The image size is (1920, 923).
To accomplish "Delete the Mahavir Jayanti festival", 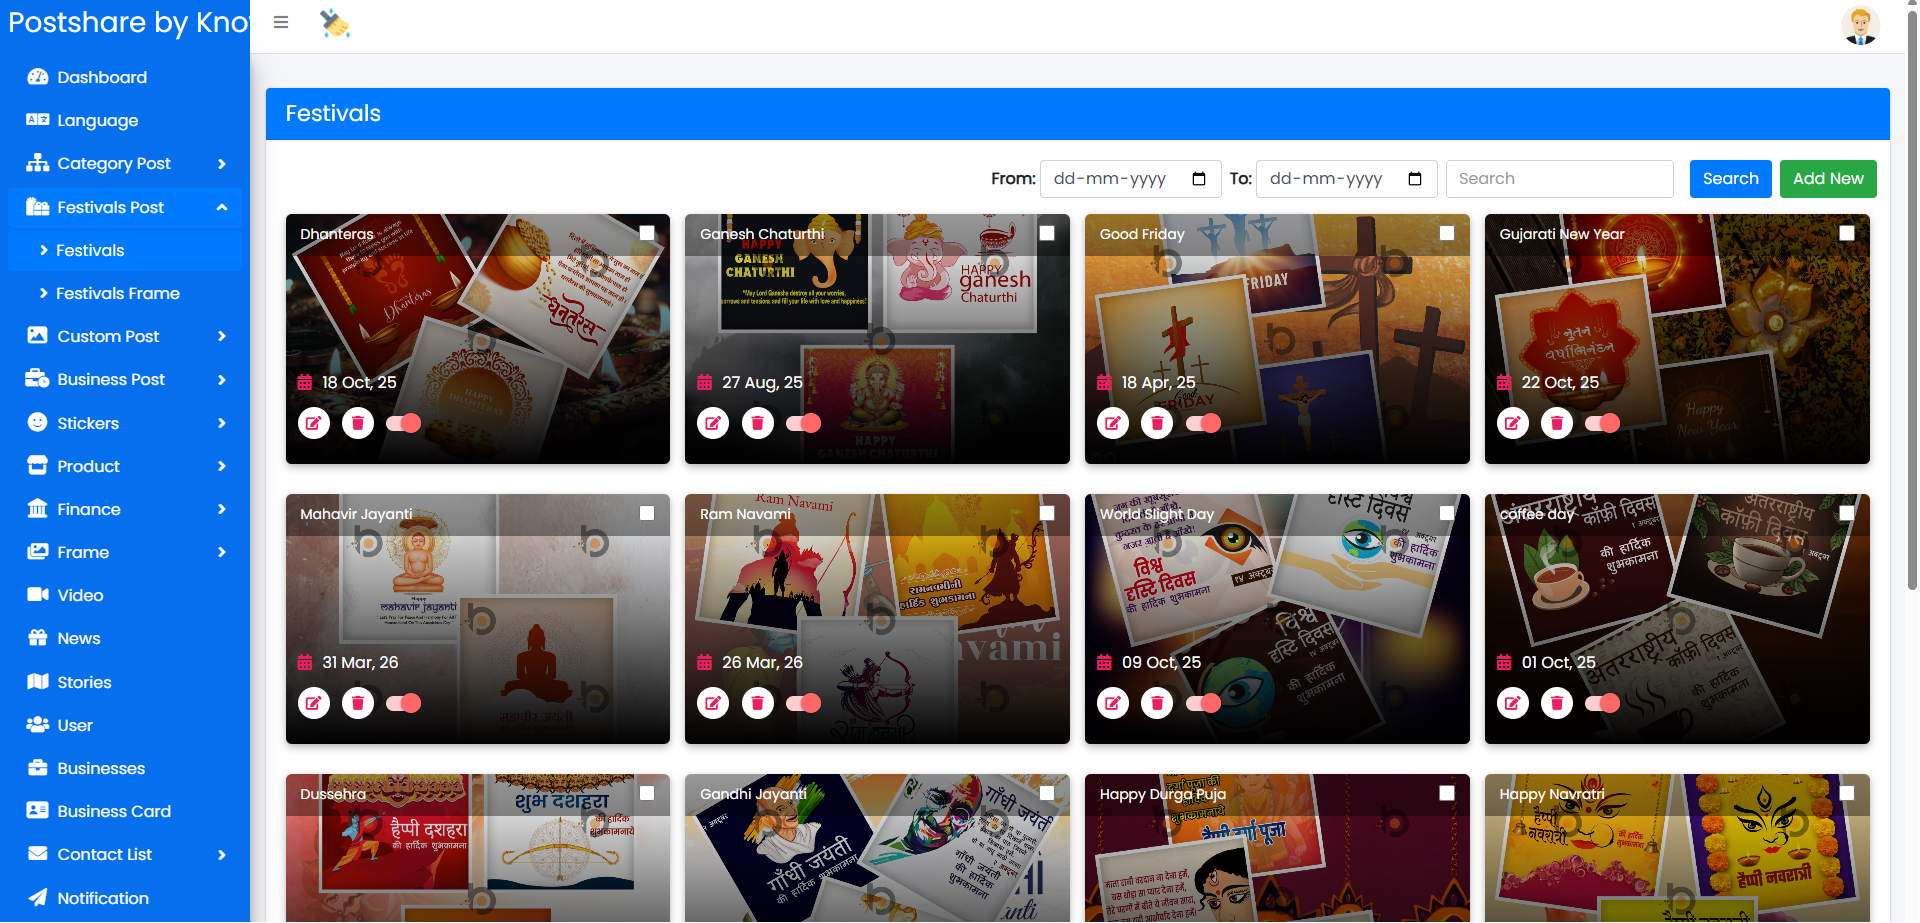I will point(357,703).
